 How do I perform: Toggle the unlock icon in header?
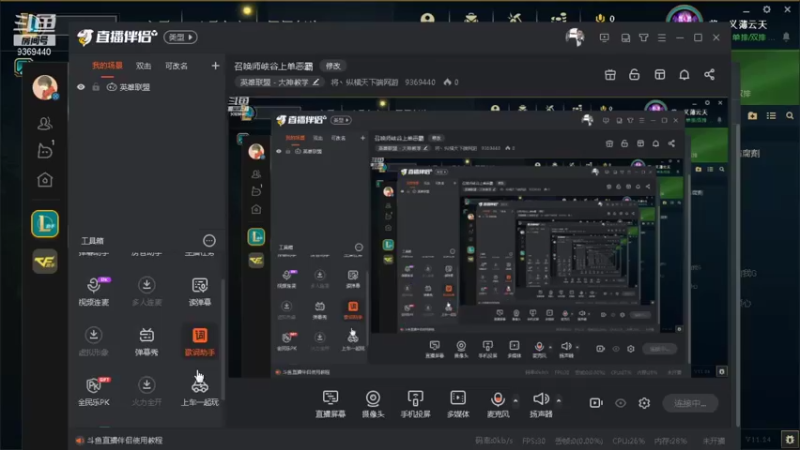634,74
